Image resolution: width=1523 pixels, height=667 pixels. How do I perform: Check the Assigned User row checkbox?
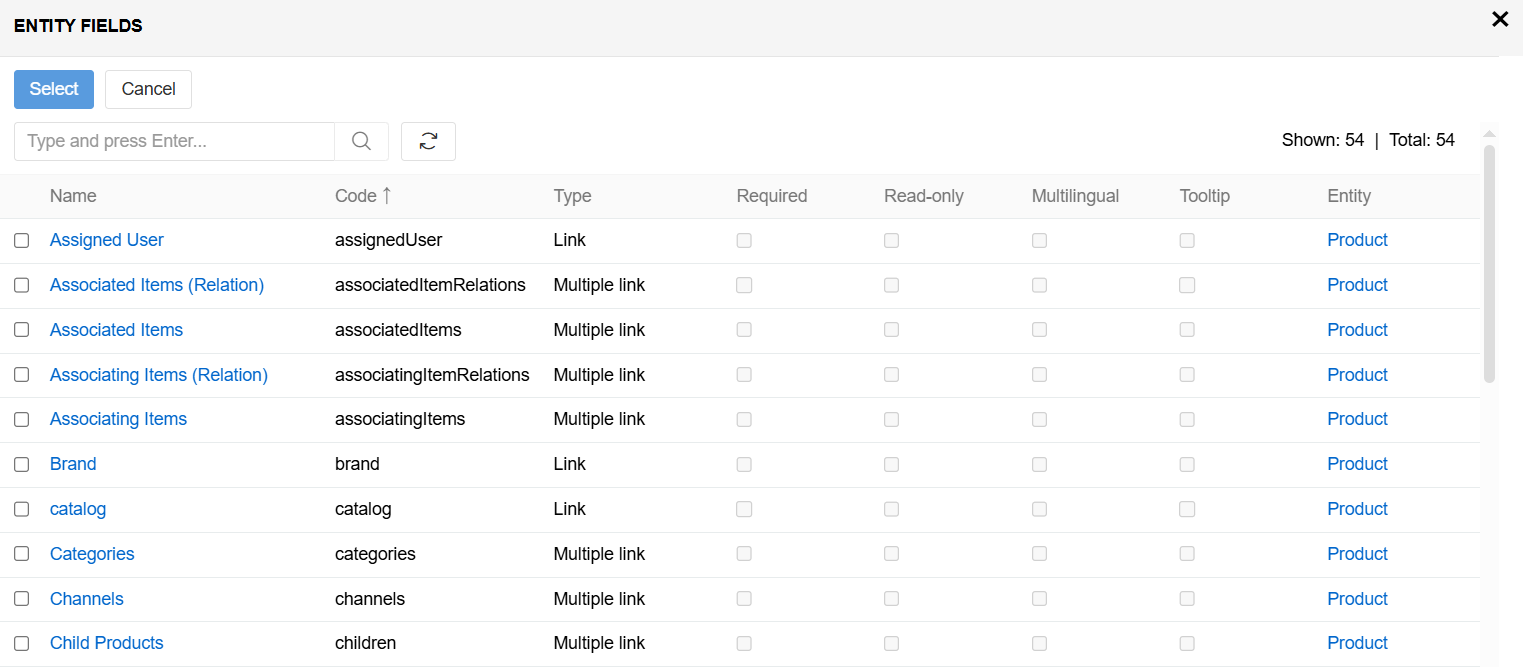22,241
